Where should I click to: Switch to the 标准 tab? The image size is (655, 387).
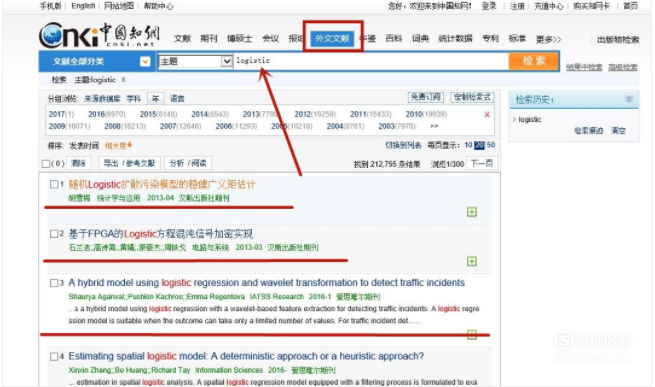(517, 38)
